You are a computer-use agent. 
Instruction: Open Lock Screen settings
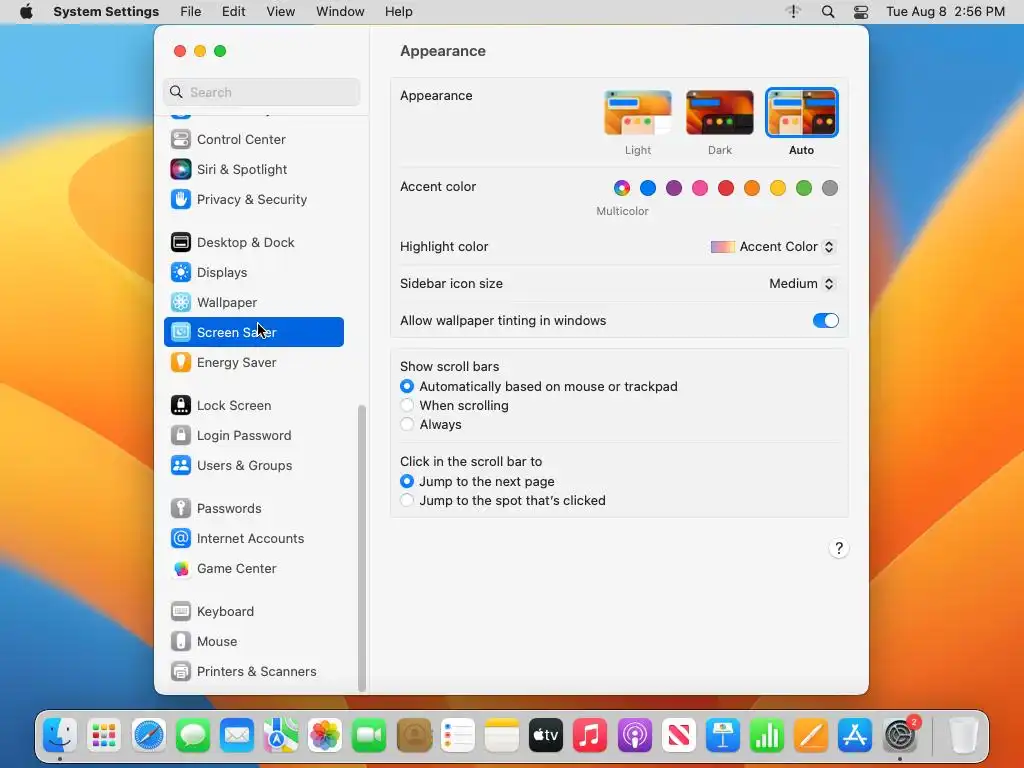click(253, 406)
